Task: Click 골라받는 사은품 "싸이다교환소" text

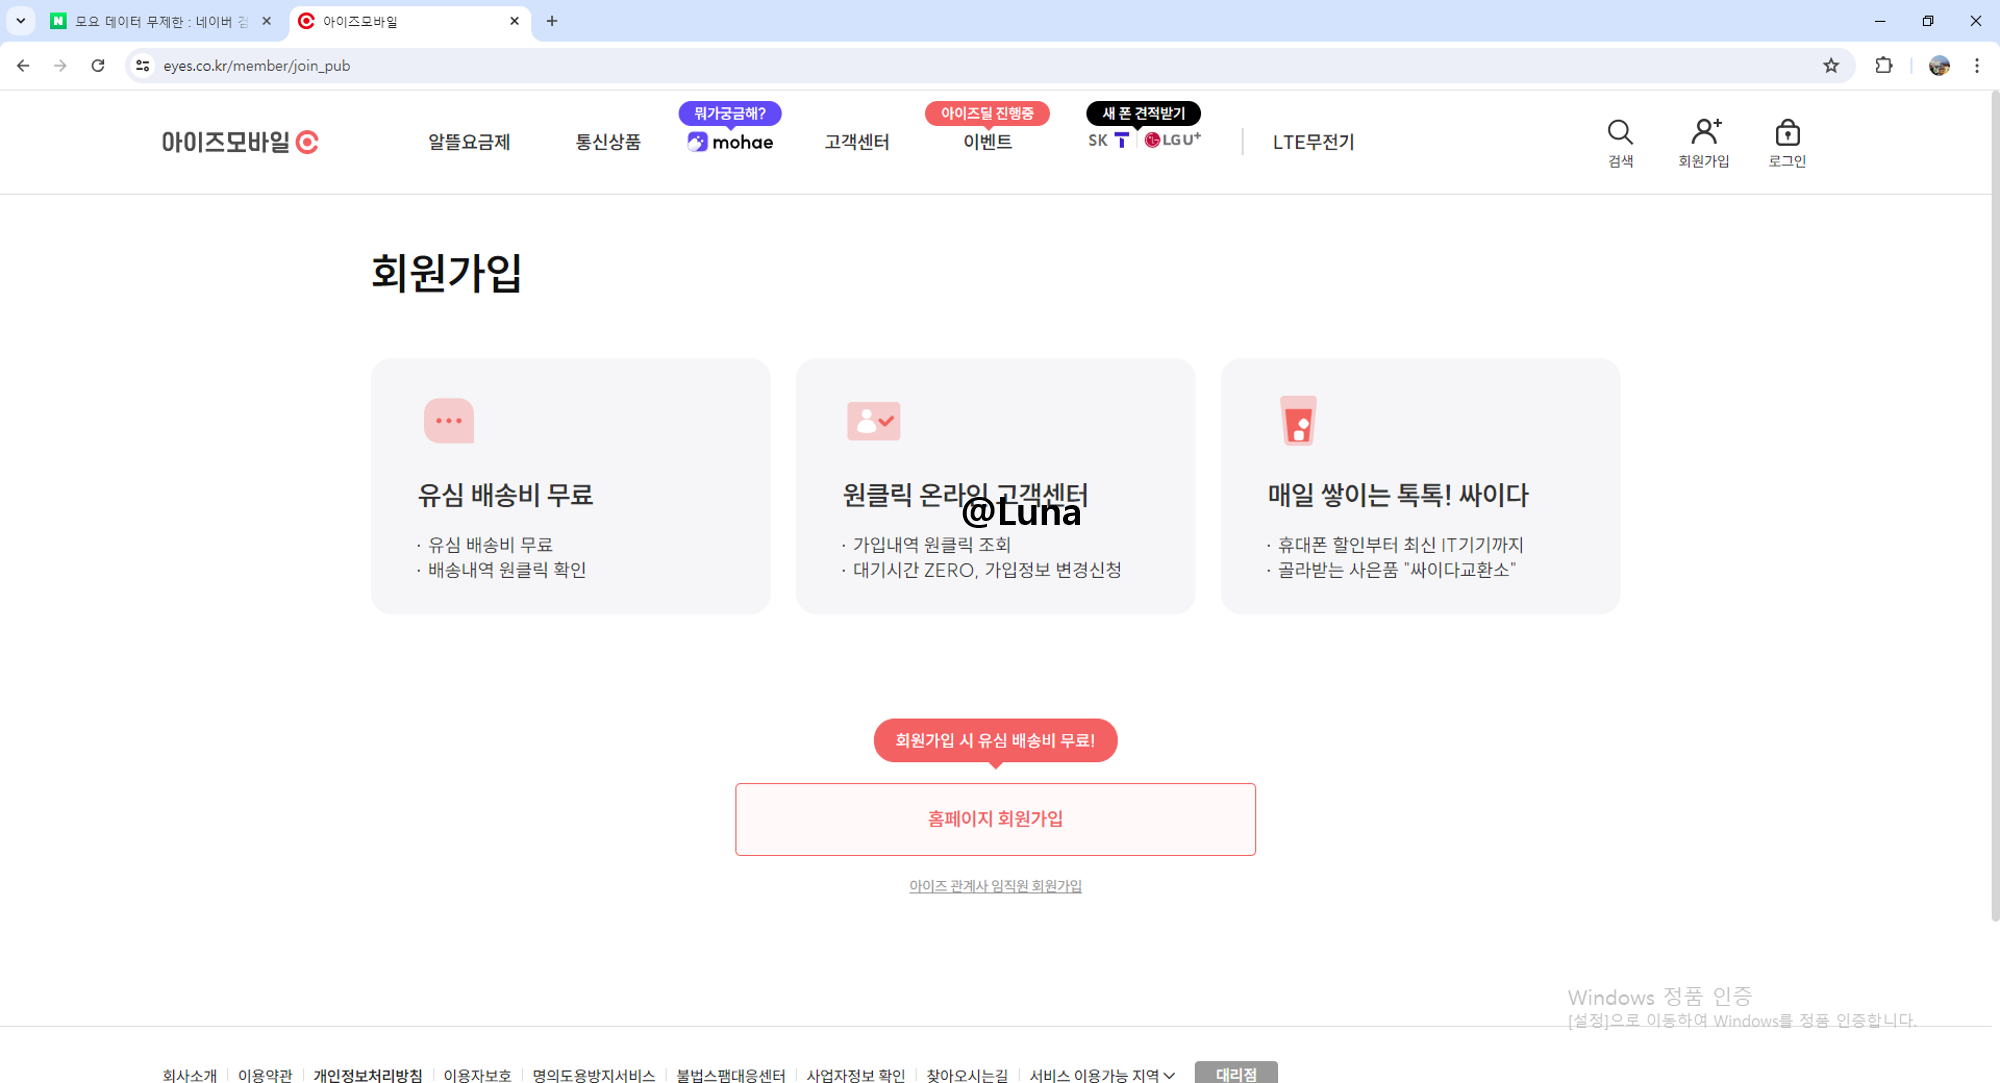Action: coord(1397,570)
